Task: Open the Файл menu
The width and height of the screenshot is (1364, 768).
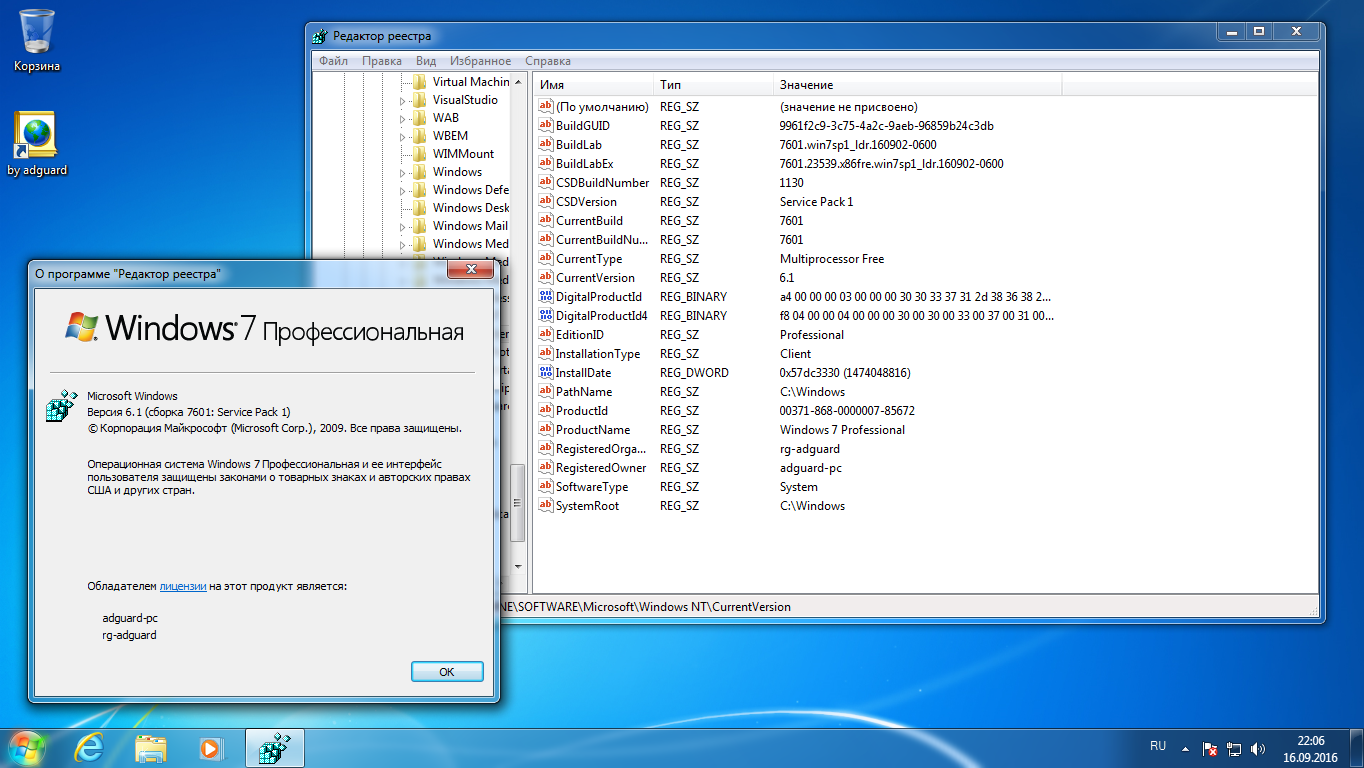Action: (334, 61)
